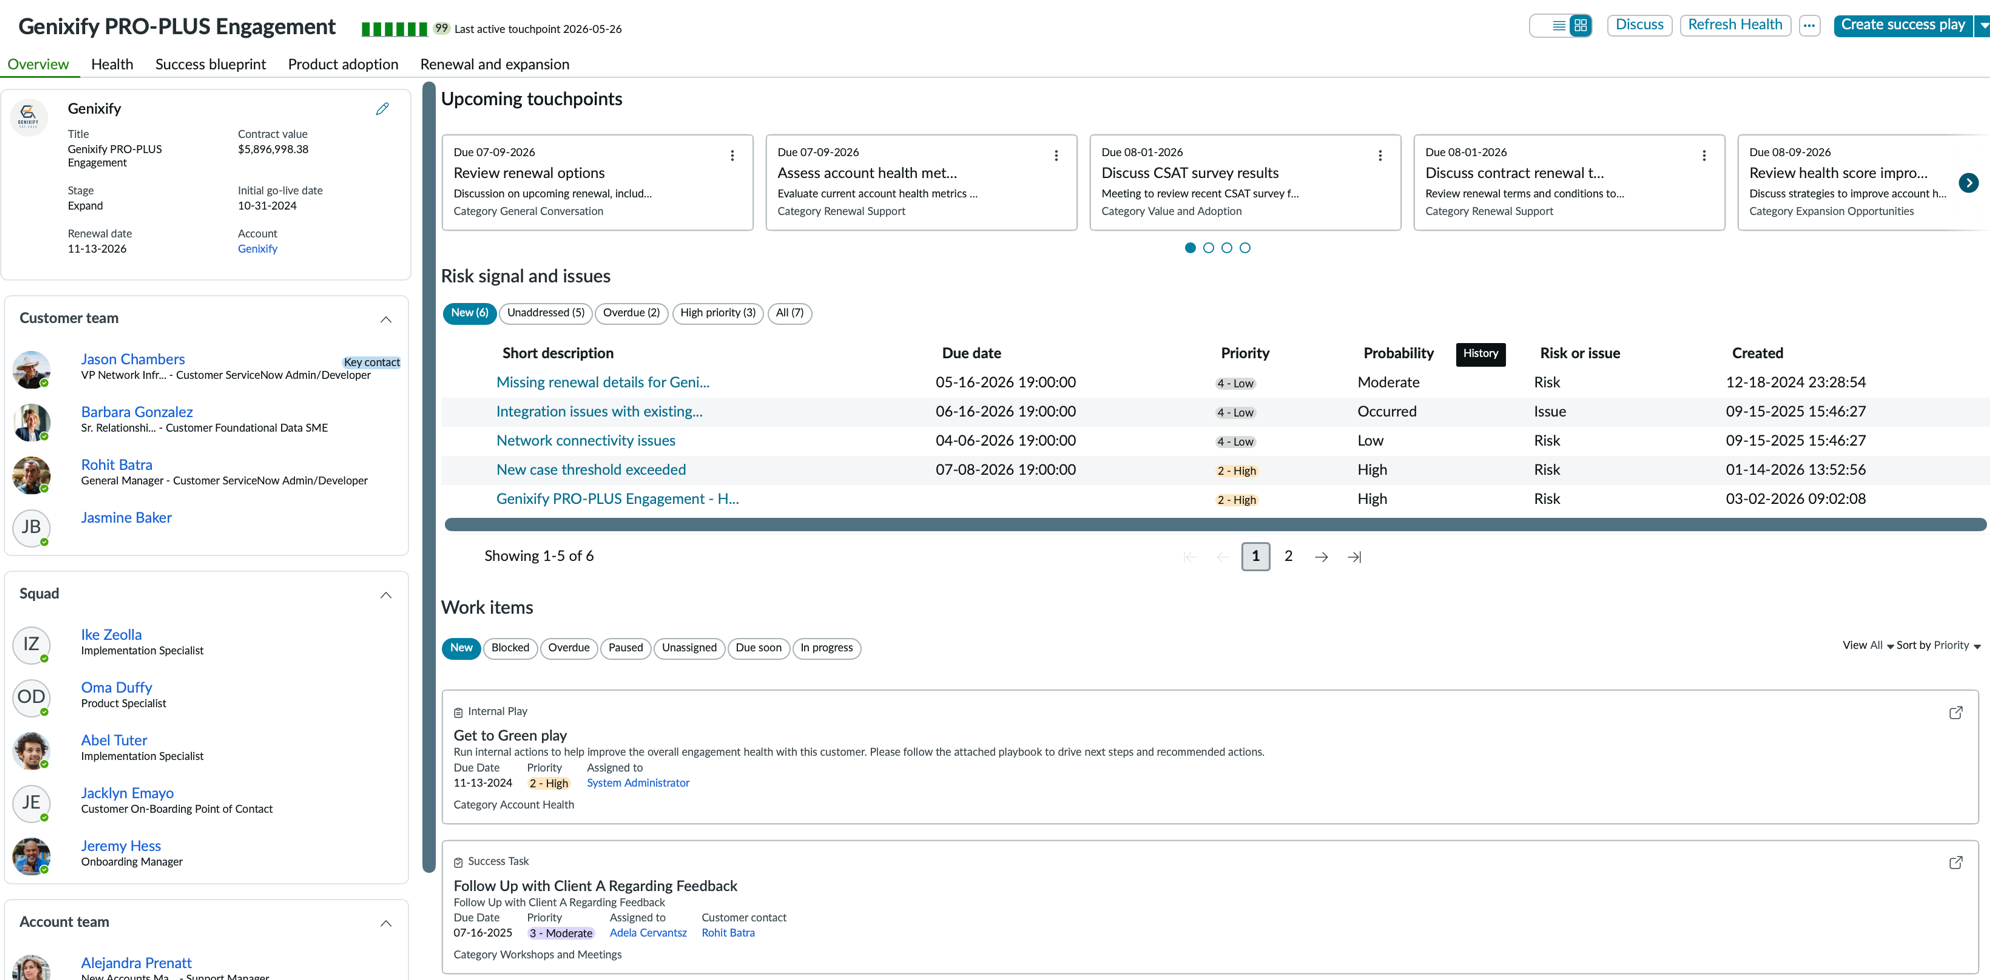Collapse the Squad section

click(x=386, y=595)
